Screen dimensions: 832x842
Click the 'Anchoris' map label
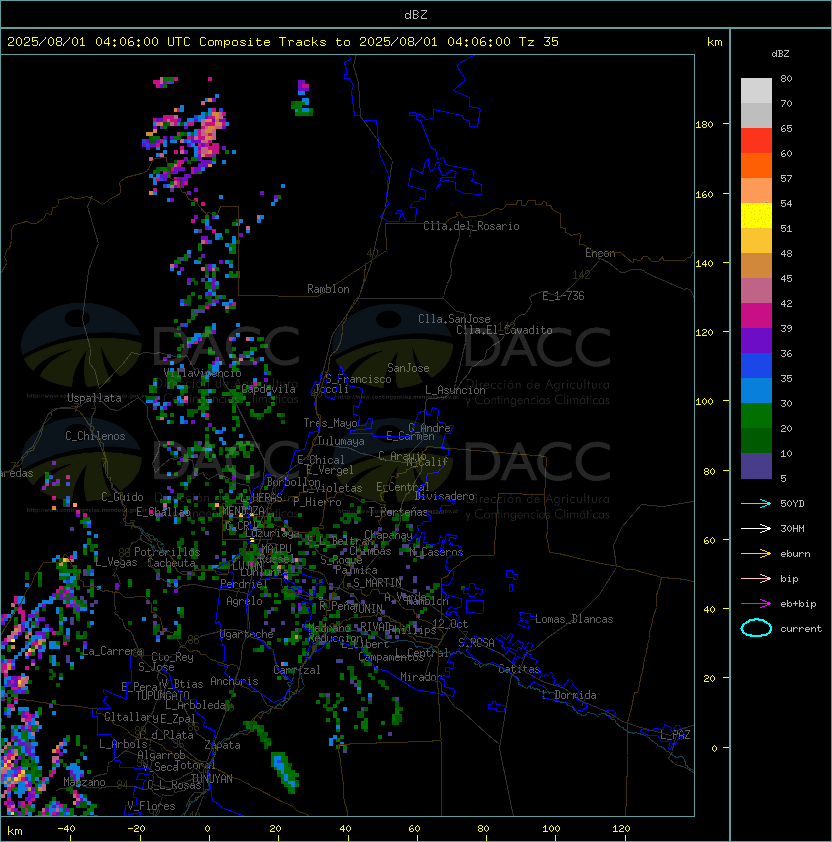[x=234, y=681]
